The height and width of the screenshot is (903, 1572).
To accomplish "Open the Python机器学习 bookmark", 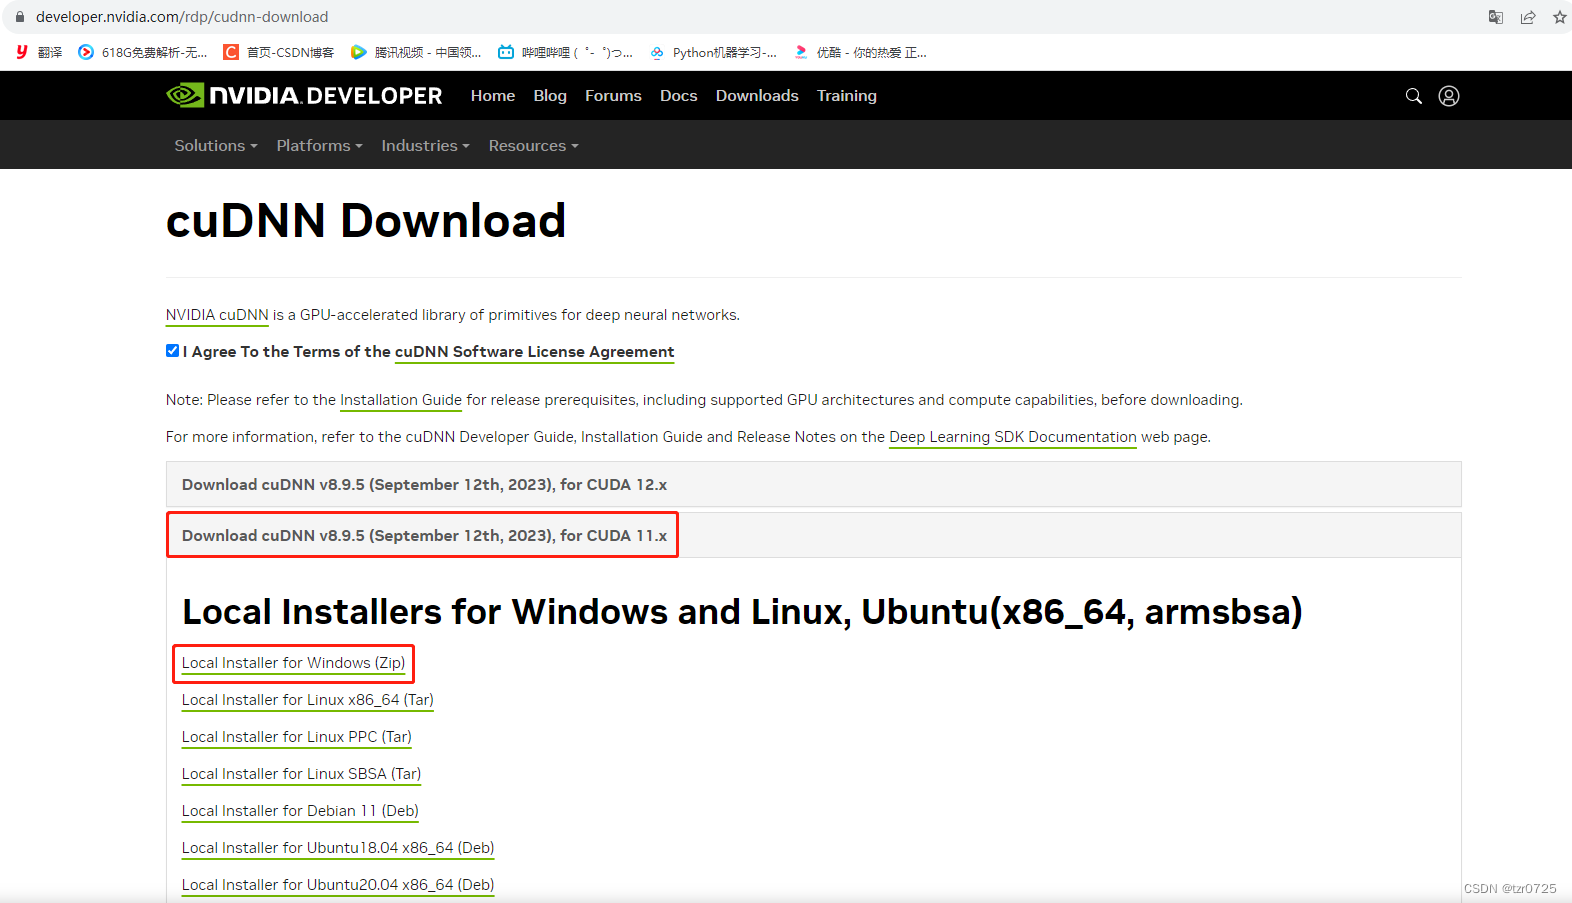I will 713,52.
